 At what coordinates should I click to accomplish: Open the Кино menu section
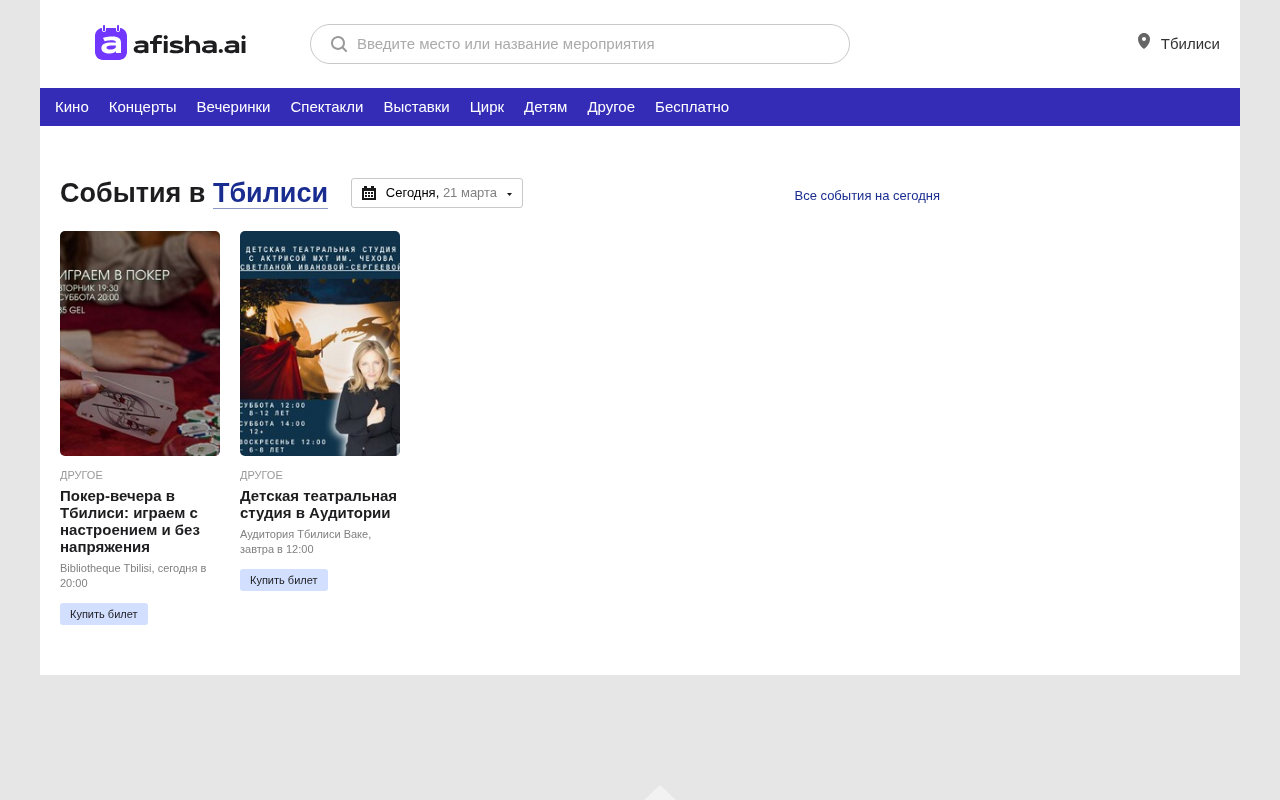click(x=72, y=107)
